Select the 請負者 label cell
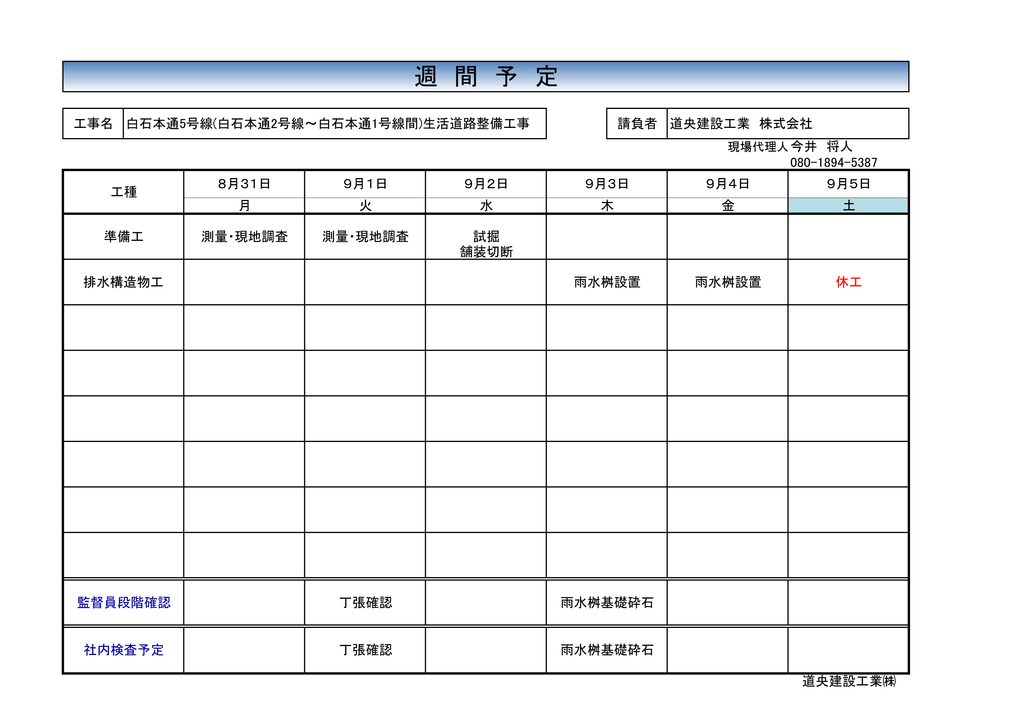This screenshot has height=724, width=1024. click(x=637, y=123)
